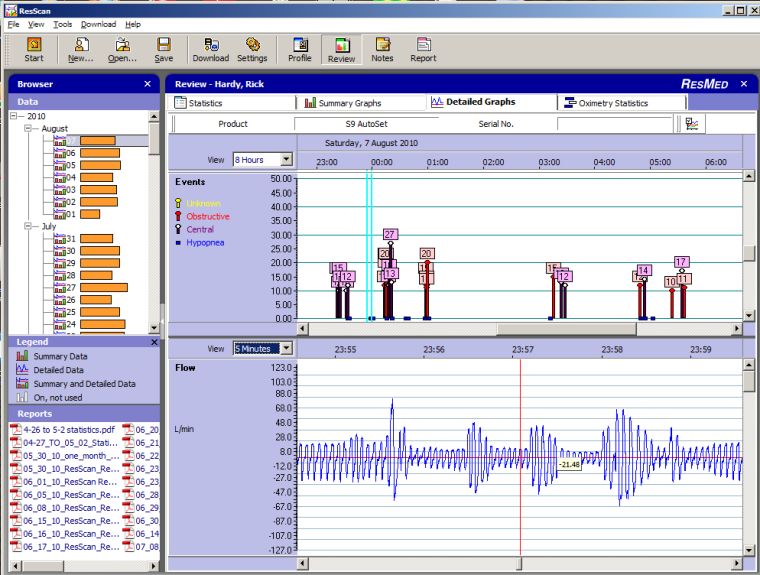Click Flow graph scroll right arrow
The width and height of the screenshot is (760, 575).
click(737, 563)
